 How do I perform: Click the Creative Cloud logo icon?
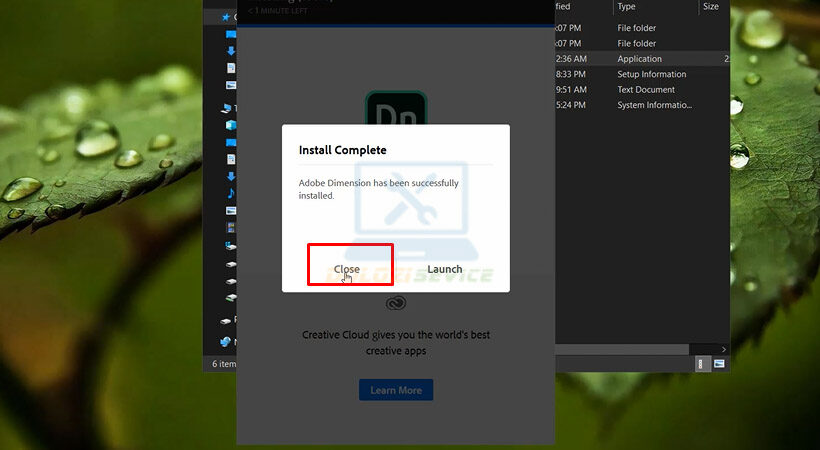click(396, 304)
